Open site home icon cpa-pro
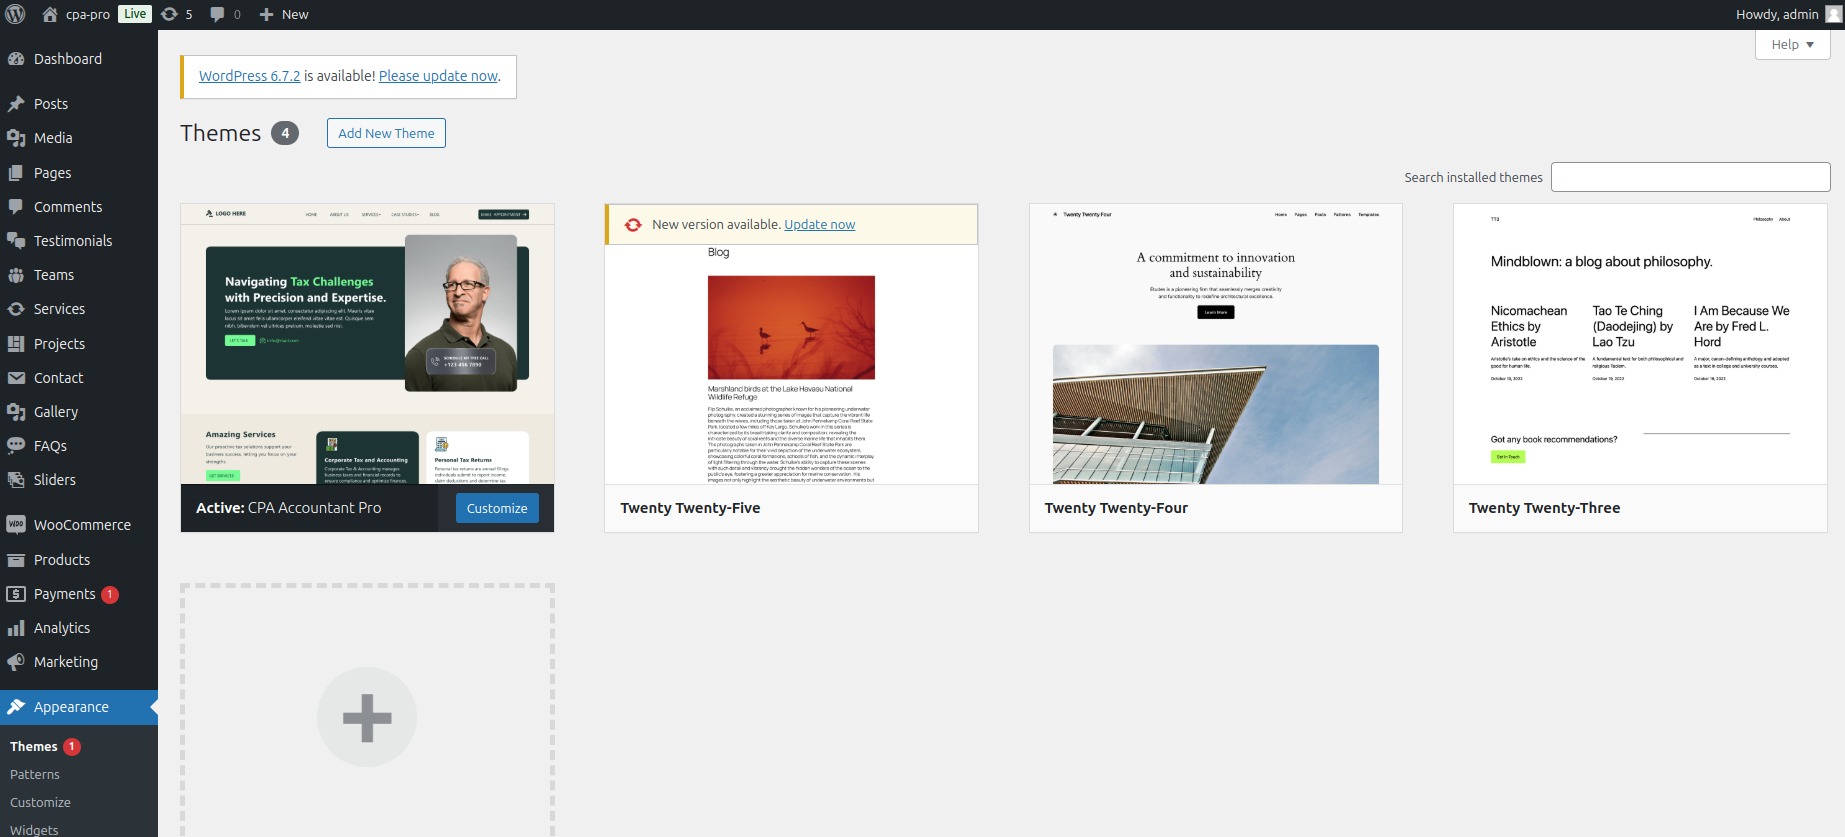The width and height of the screenshot is (1845, 837). pos(50,14)
